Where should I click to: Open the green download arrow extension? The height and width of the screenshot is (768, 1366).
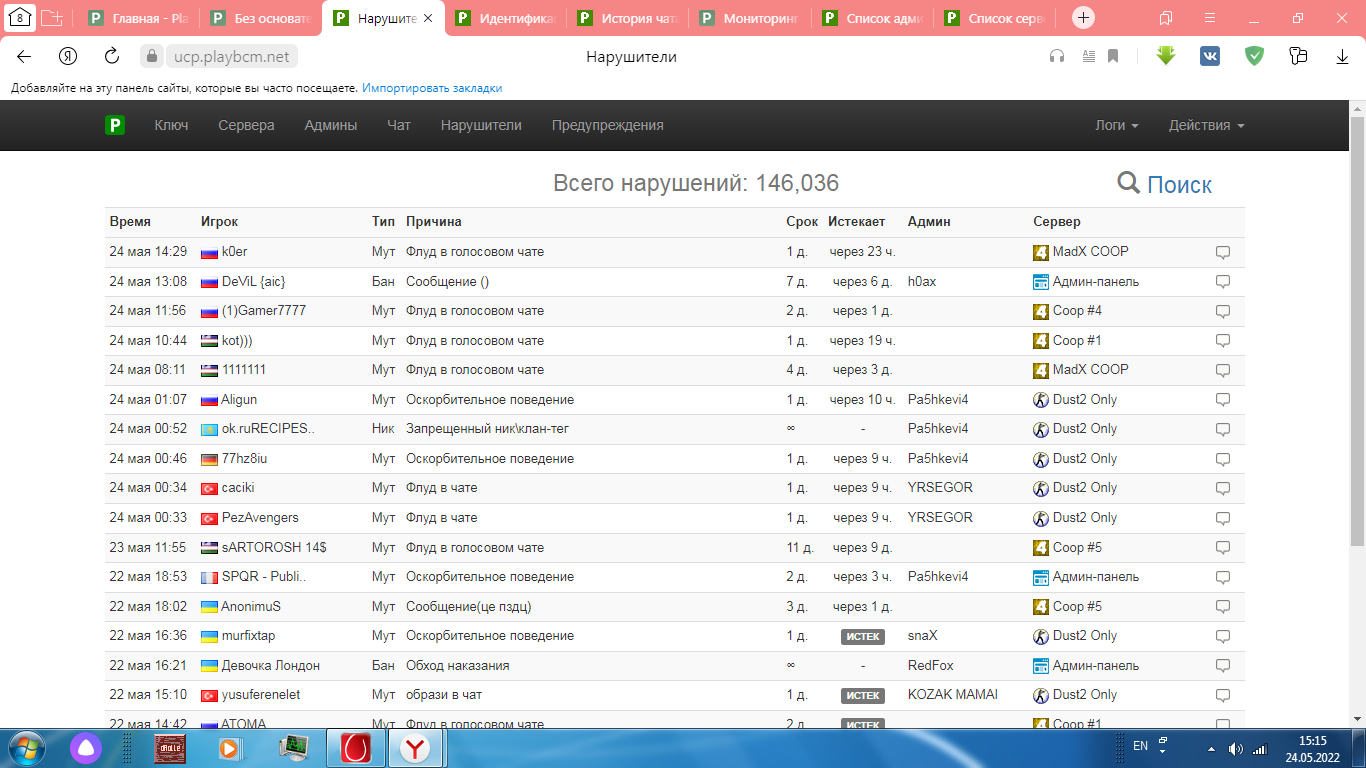[x=1166, y=56]
